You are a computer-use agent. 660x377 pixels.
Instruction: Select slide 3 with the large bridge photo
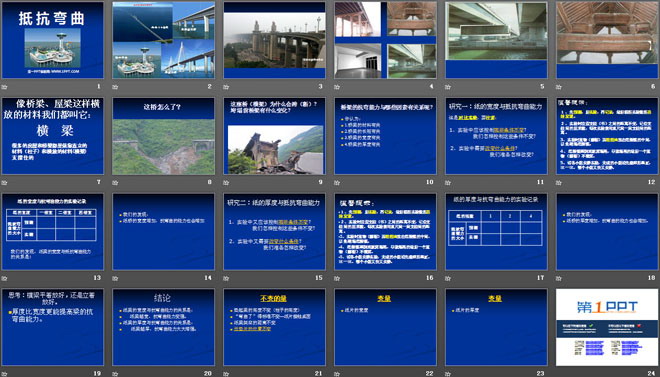tap(274, 40)
